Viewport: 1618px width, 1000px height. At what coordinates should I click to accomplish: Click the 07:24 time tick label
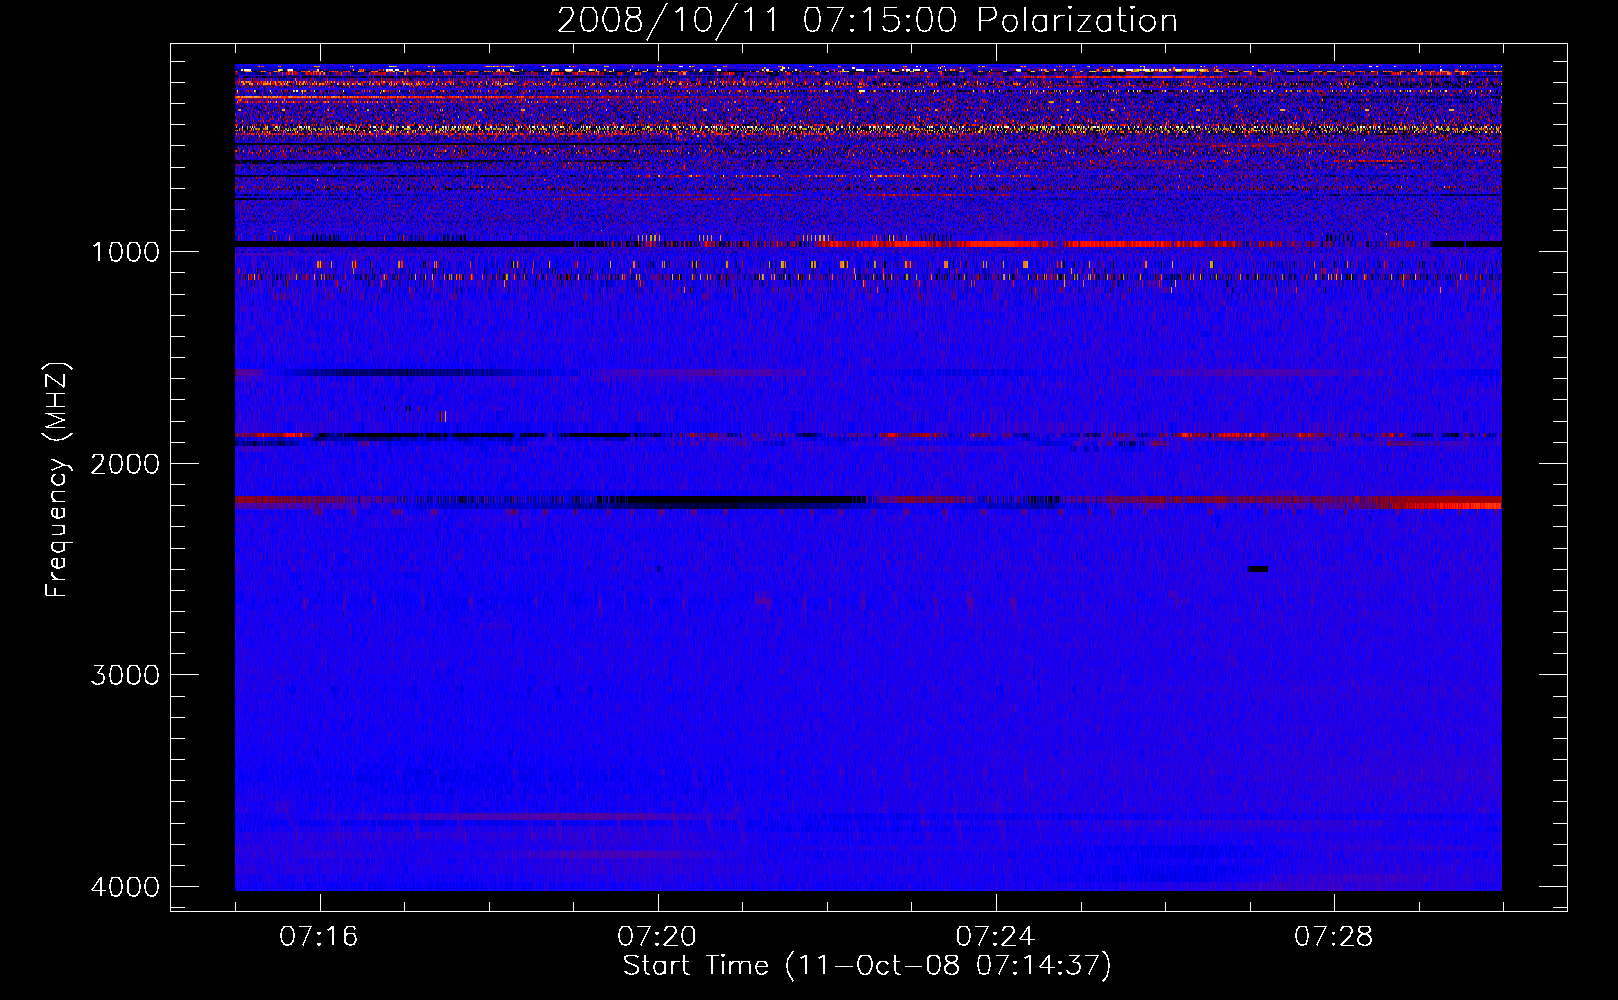click(x=995, y=936)
